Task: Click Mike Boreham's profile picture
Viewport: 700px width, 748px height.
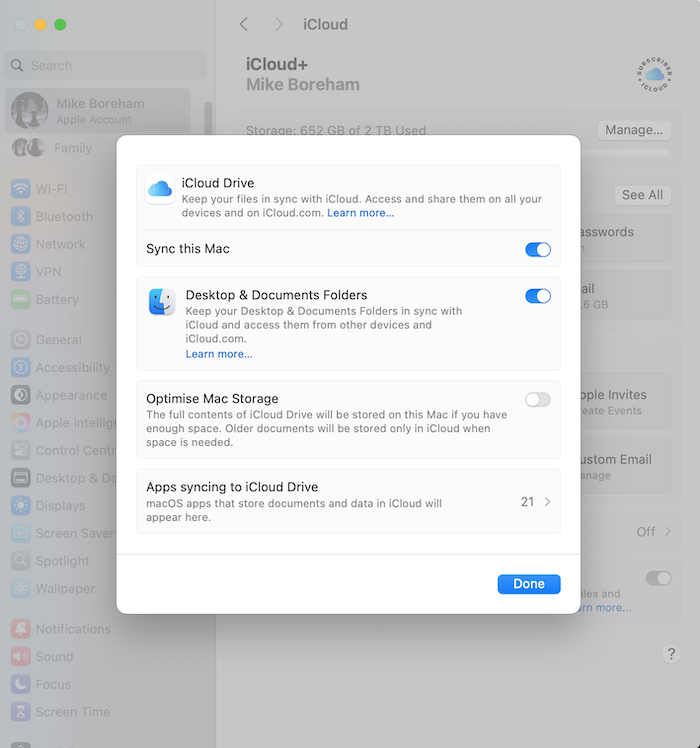Action: point(30,111)
